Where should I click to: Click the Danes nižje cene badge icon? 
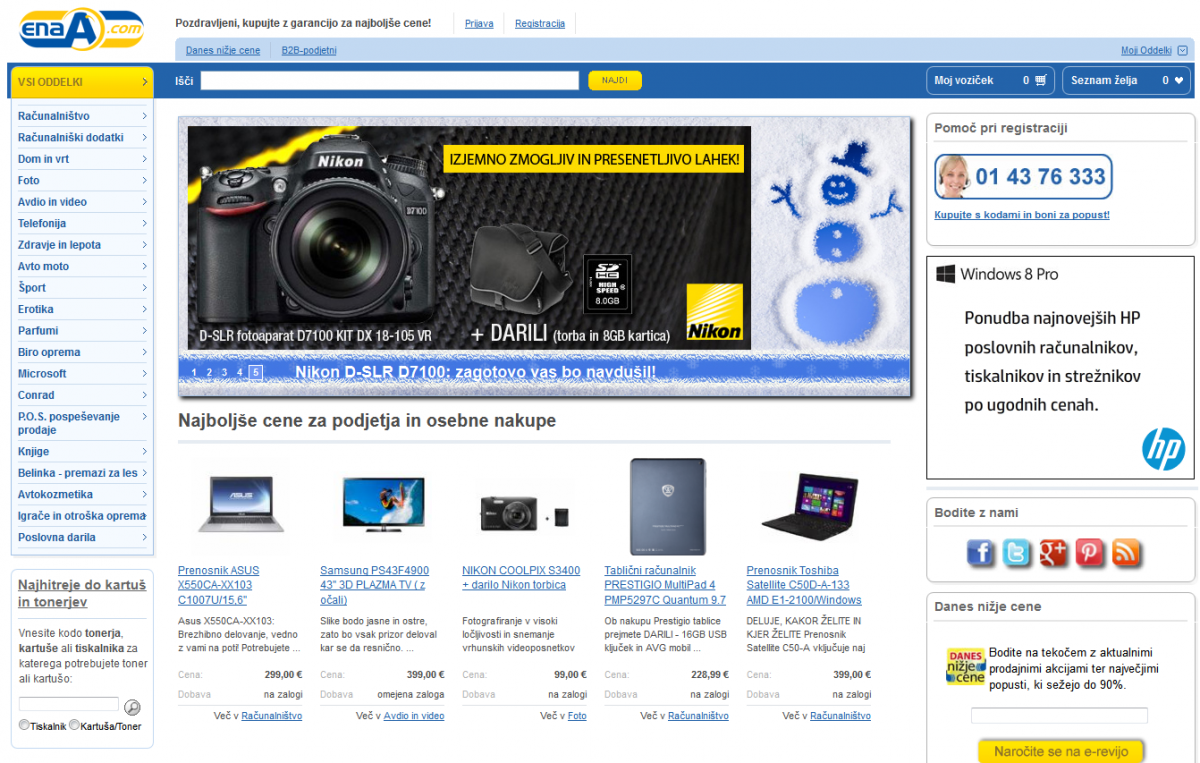[x=966, y=666]
